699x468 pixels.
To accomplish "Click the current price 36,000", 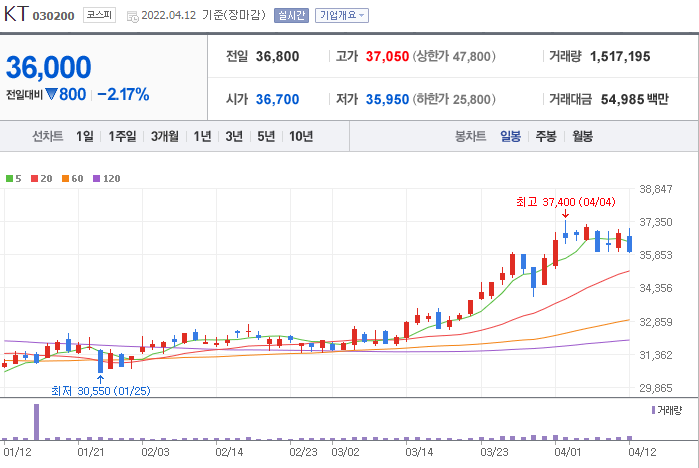I will tap(49, 67).
